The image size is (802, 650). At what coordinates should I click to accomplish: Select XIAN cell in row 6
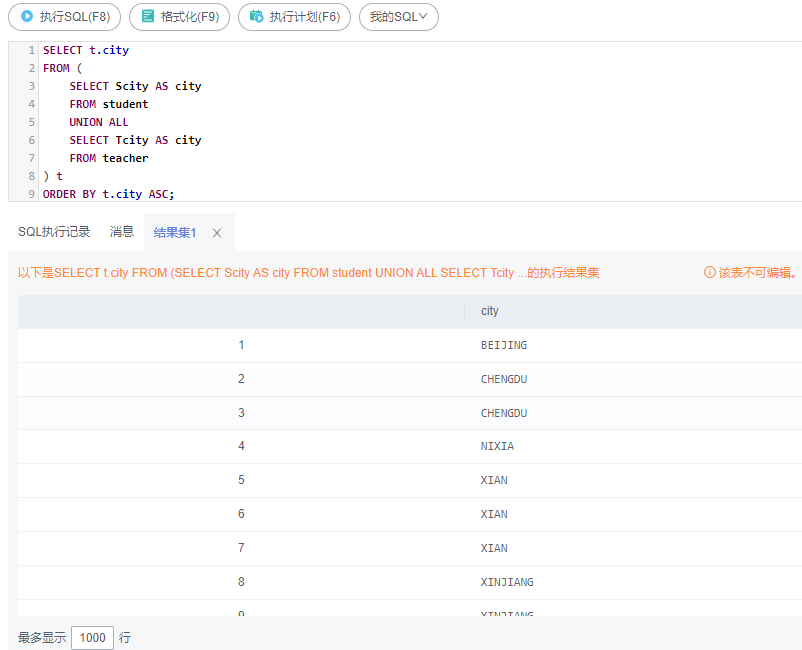tap(494, 514)
